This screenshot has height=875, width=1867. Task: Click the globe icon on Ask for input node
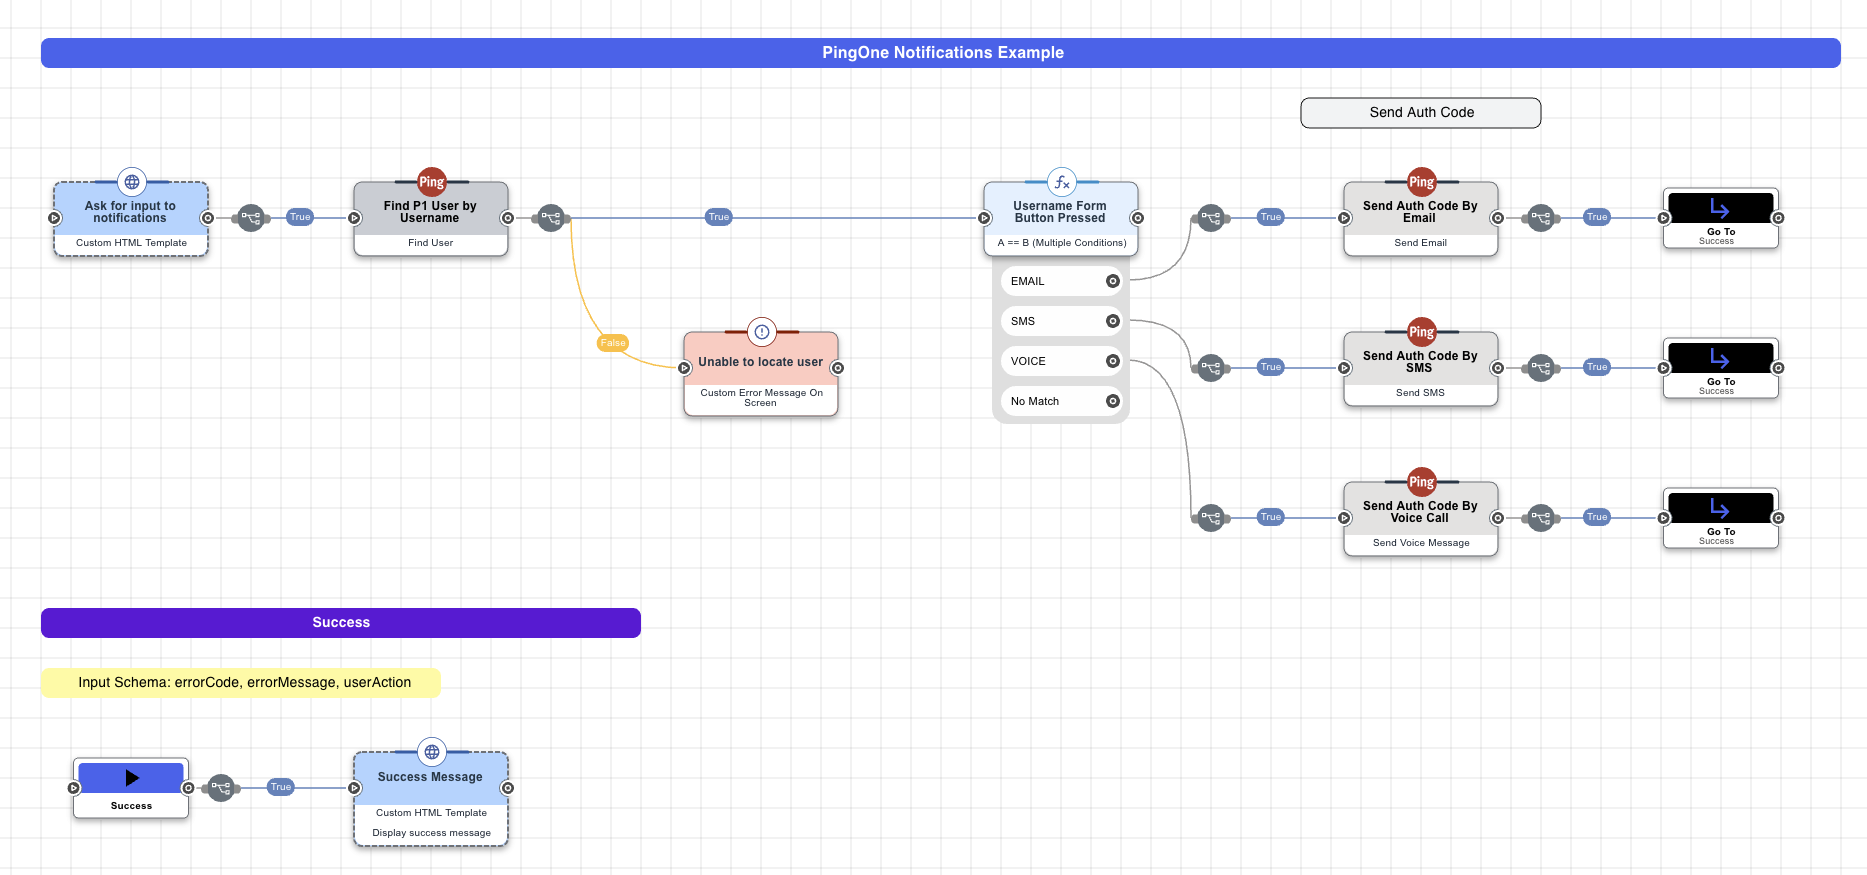(x=132, y=182)
